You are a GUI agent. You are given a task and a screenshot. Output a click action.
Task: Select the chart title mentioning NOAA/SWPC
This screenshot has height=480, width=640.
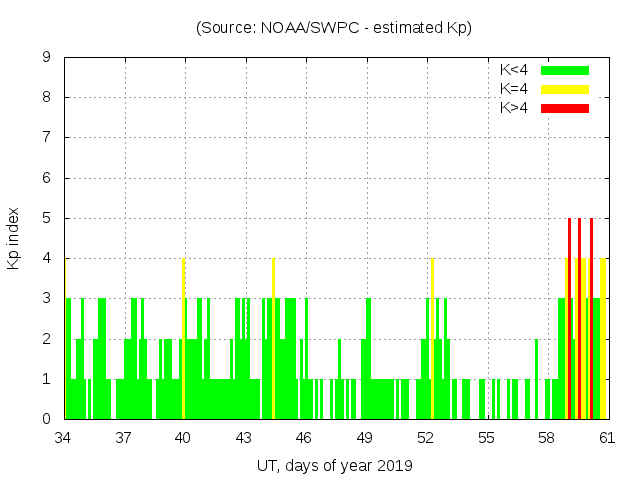click(x=334, y=28)
